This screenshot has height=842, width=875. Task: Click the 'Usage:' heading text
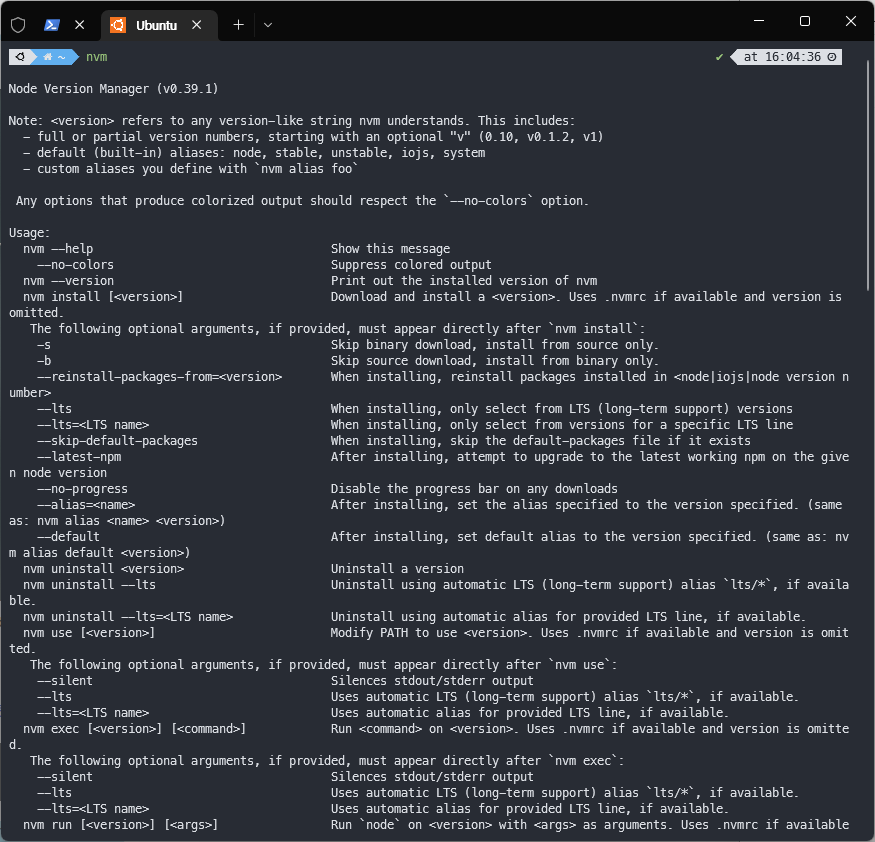(x=29, y=233)
